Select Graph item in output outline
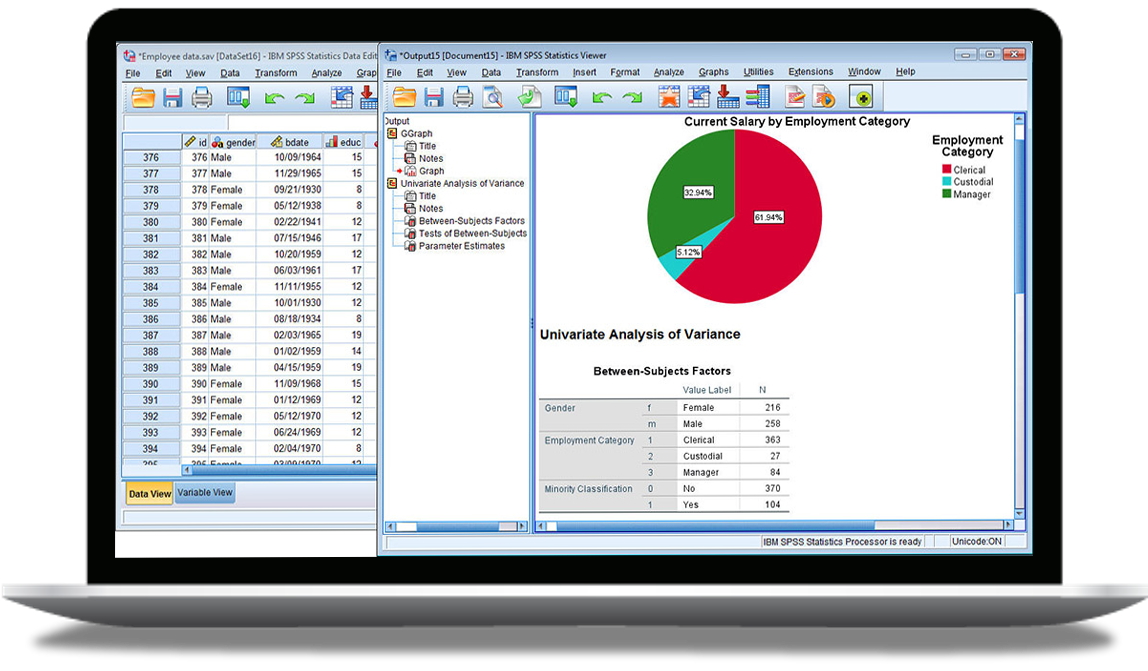The height and width of the screenshot is (671, 1148). coord(431,171)
